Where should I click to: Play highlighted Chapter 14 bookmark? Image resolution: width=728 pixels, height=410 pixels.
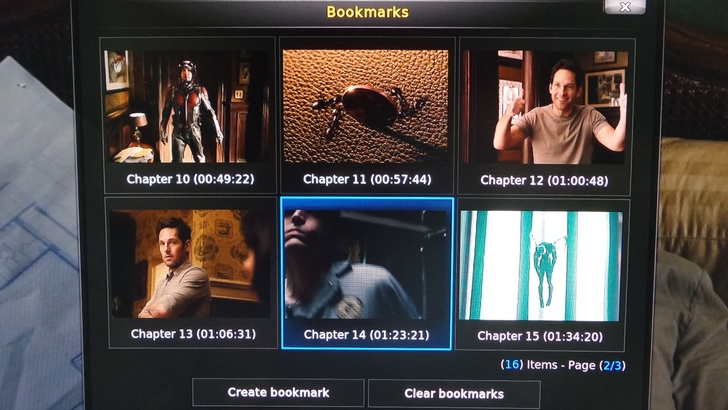pos(366,265)
